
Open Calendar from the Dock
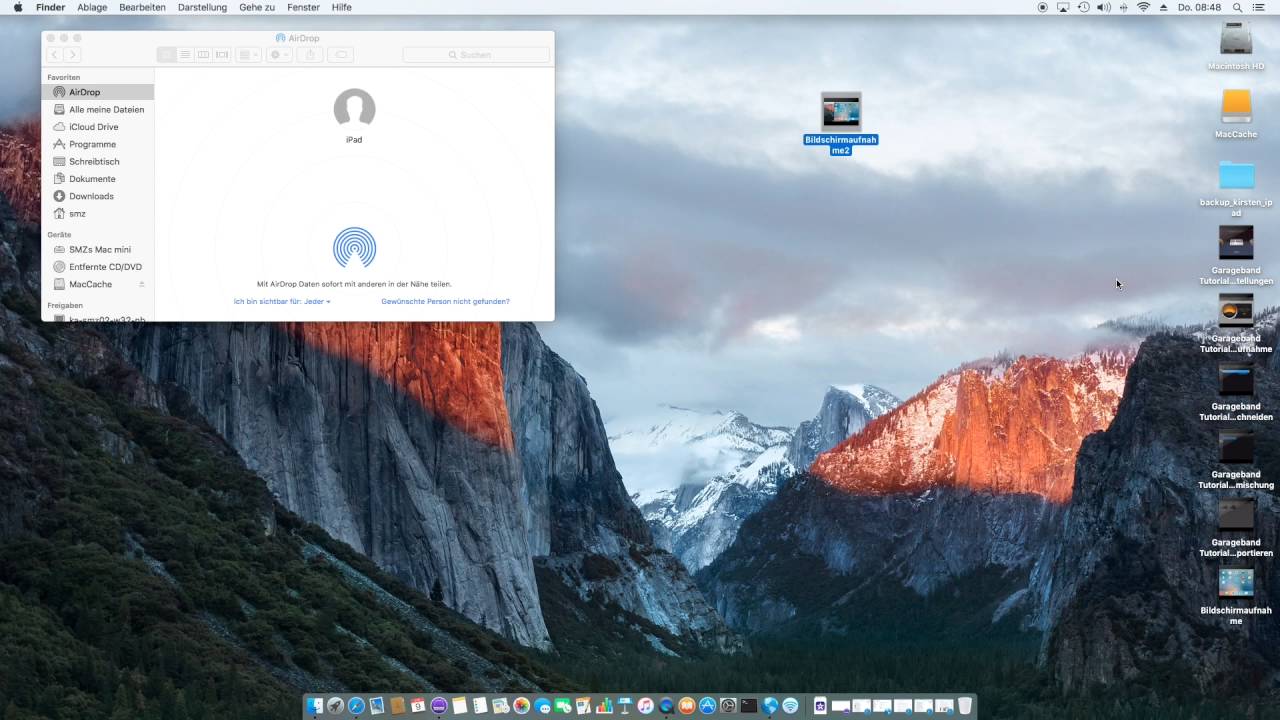coord(417,706)
